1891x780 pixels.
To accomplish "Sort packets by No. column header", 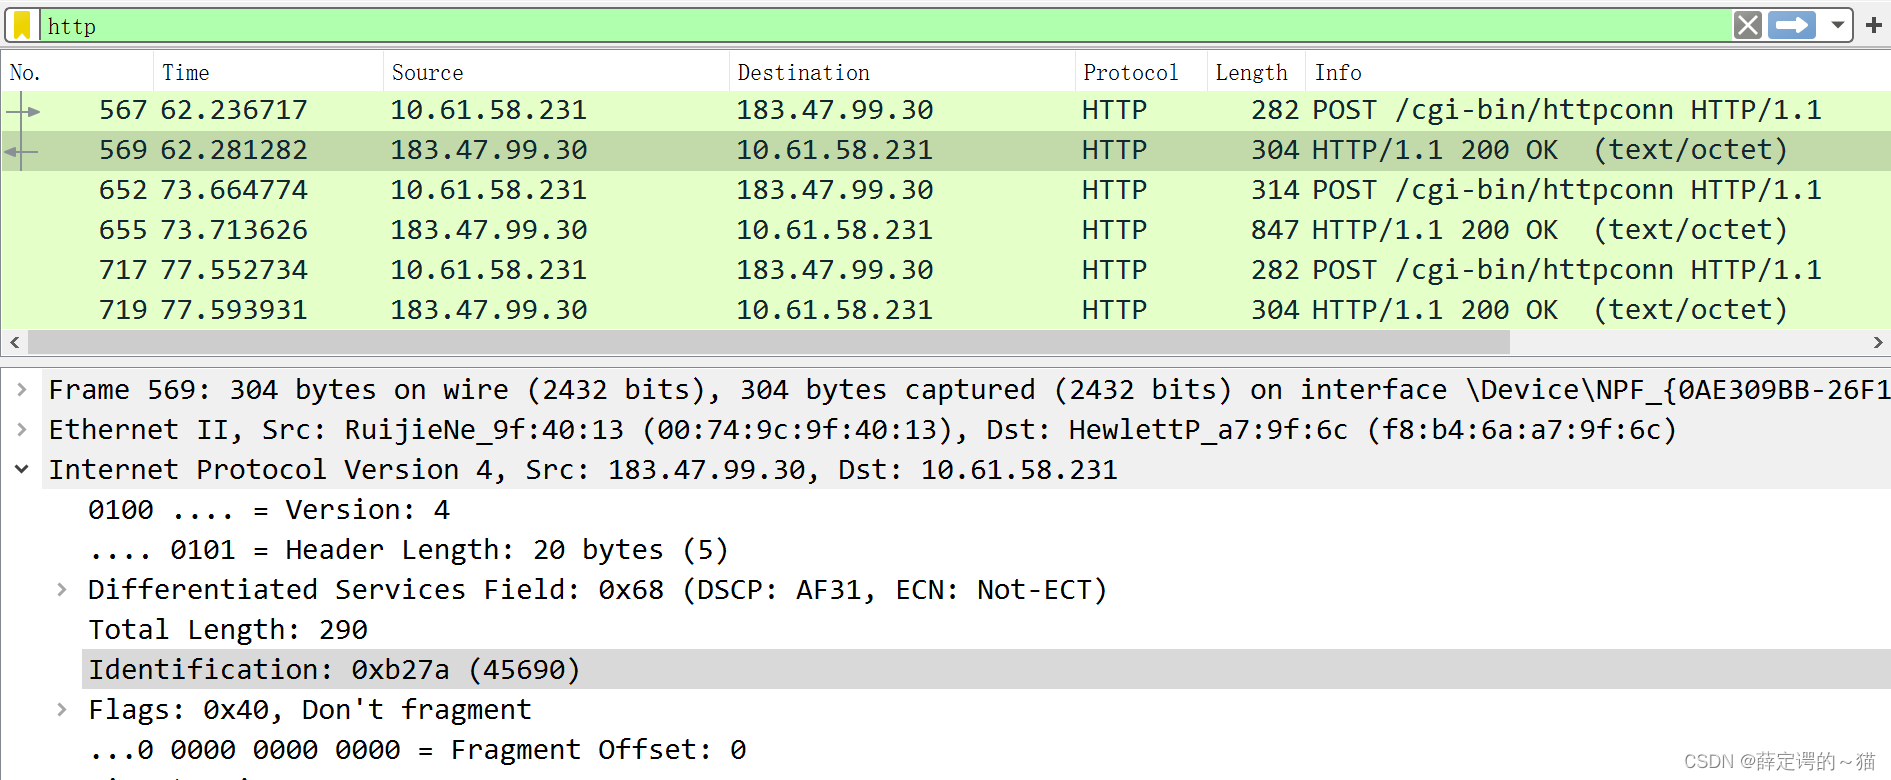I will (x=77, y=72).
